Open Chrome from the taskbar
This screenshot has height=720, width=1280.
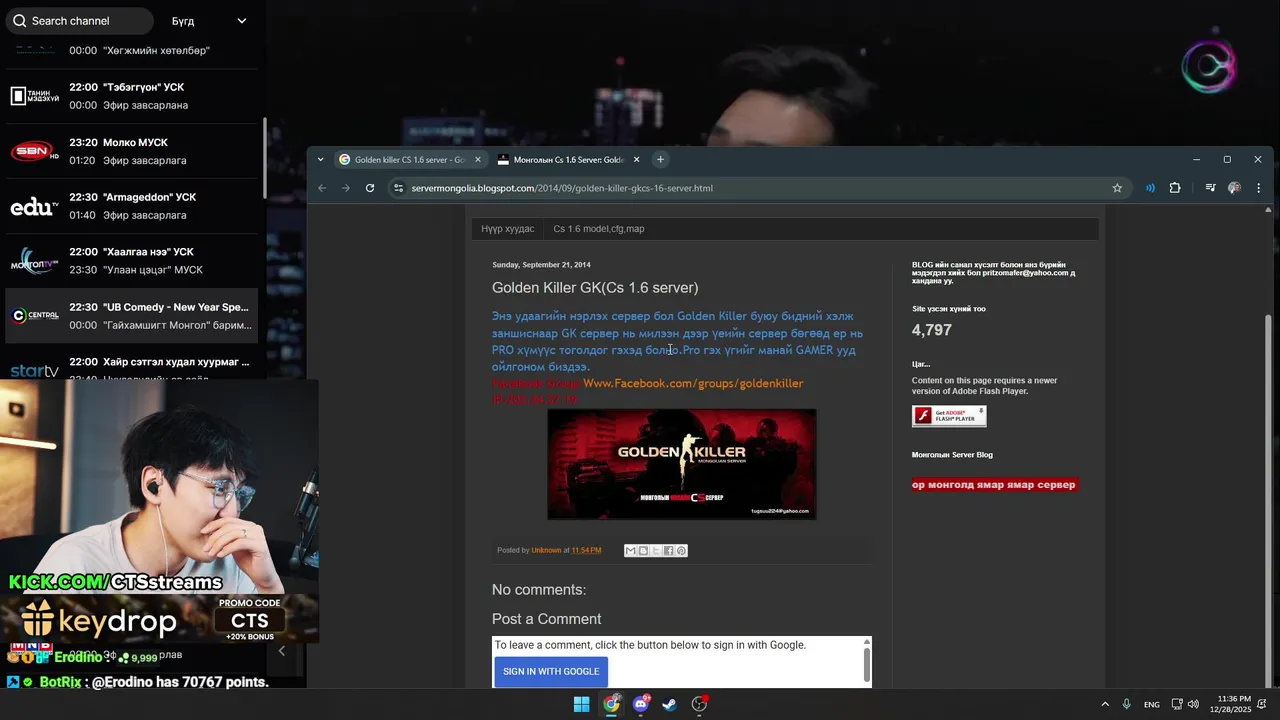611,704
